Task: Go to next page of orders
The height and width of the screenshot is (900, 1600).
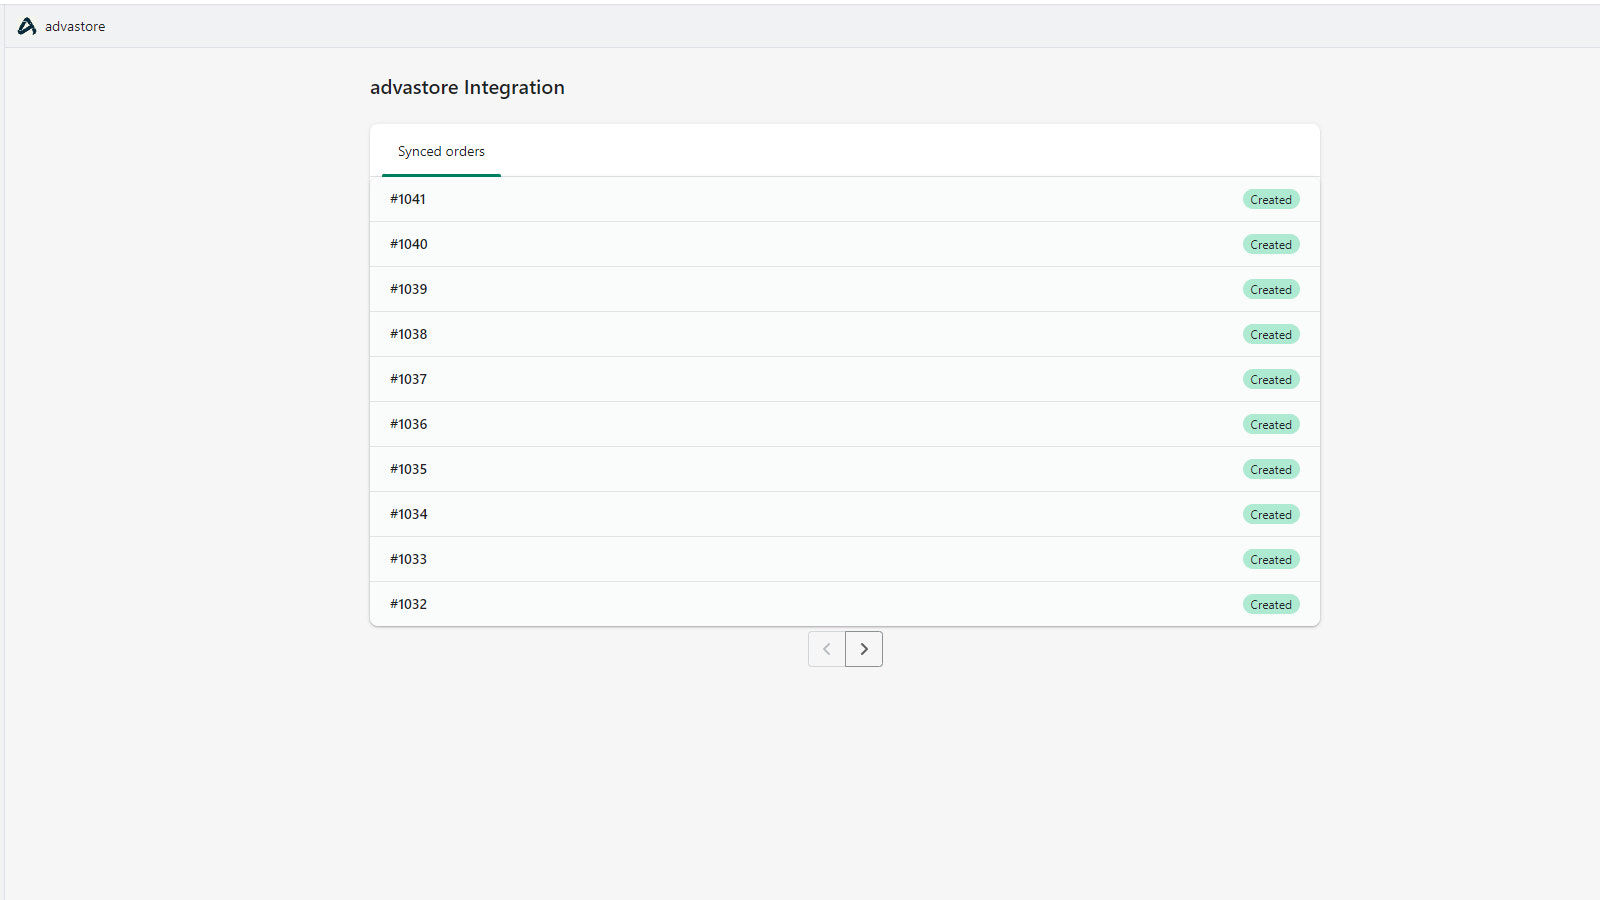Action: [x=864, y=649]
